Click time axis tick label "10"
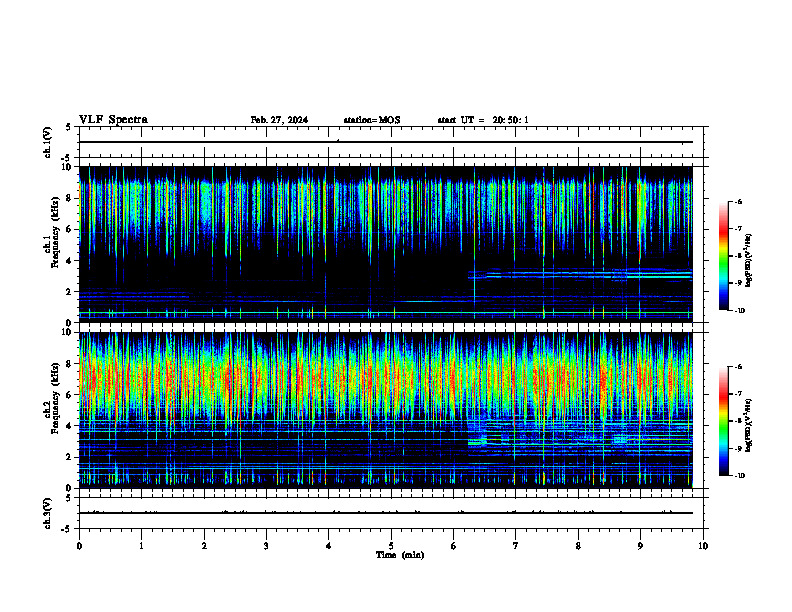Screen dimensions: 792x612 coord(703,546)
